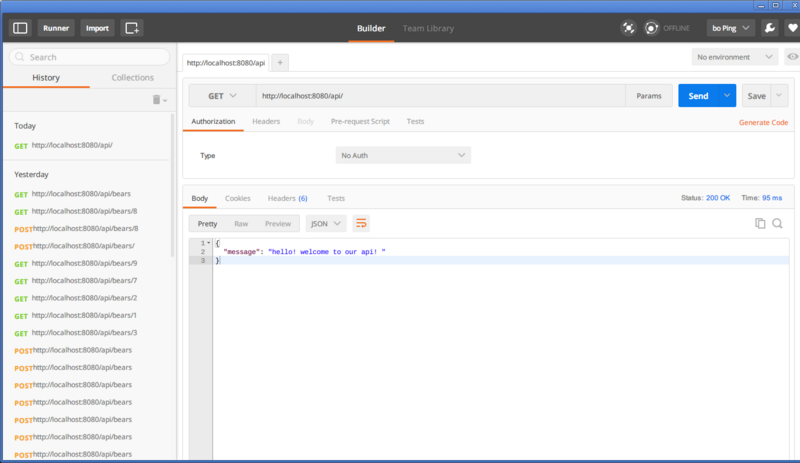Viewport: 800px width, 463px height.
Task: Open the new window icon
Action: coord(132,28)
